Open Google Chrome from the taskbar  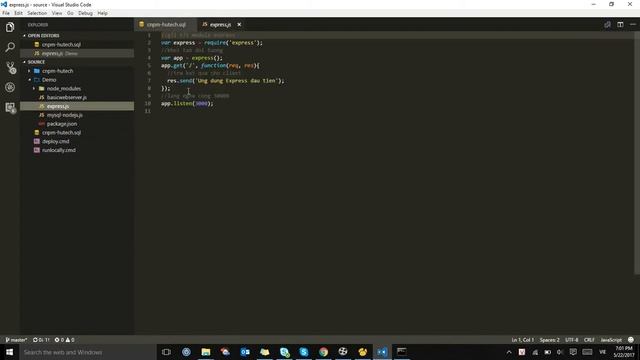point(323,352)
